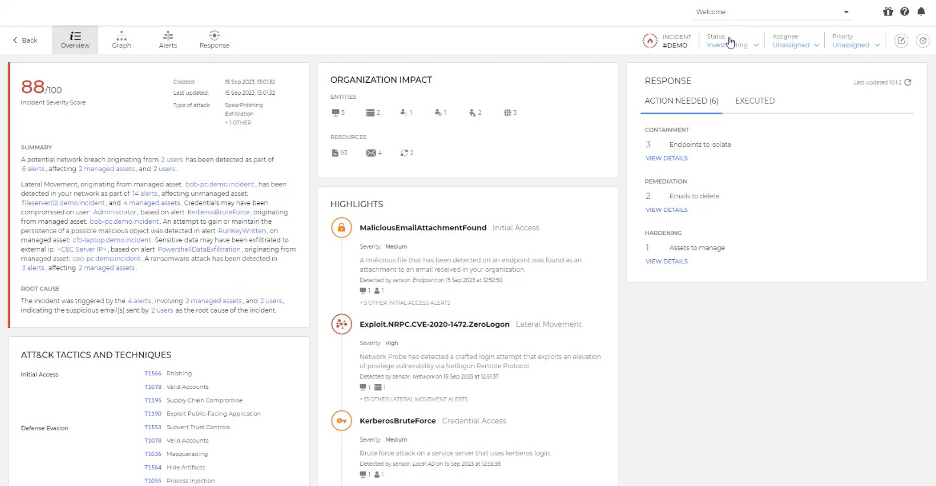Screen dimensions: 936x486
Task: Go back using the Back button
Action: tap(25, 40)
